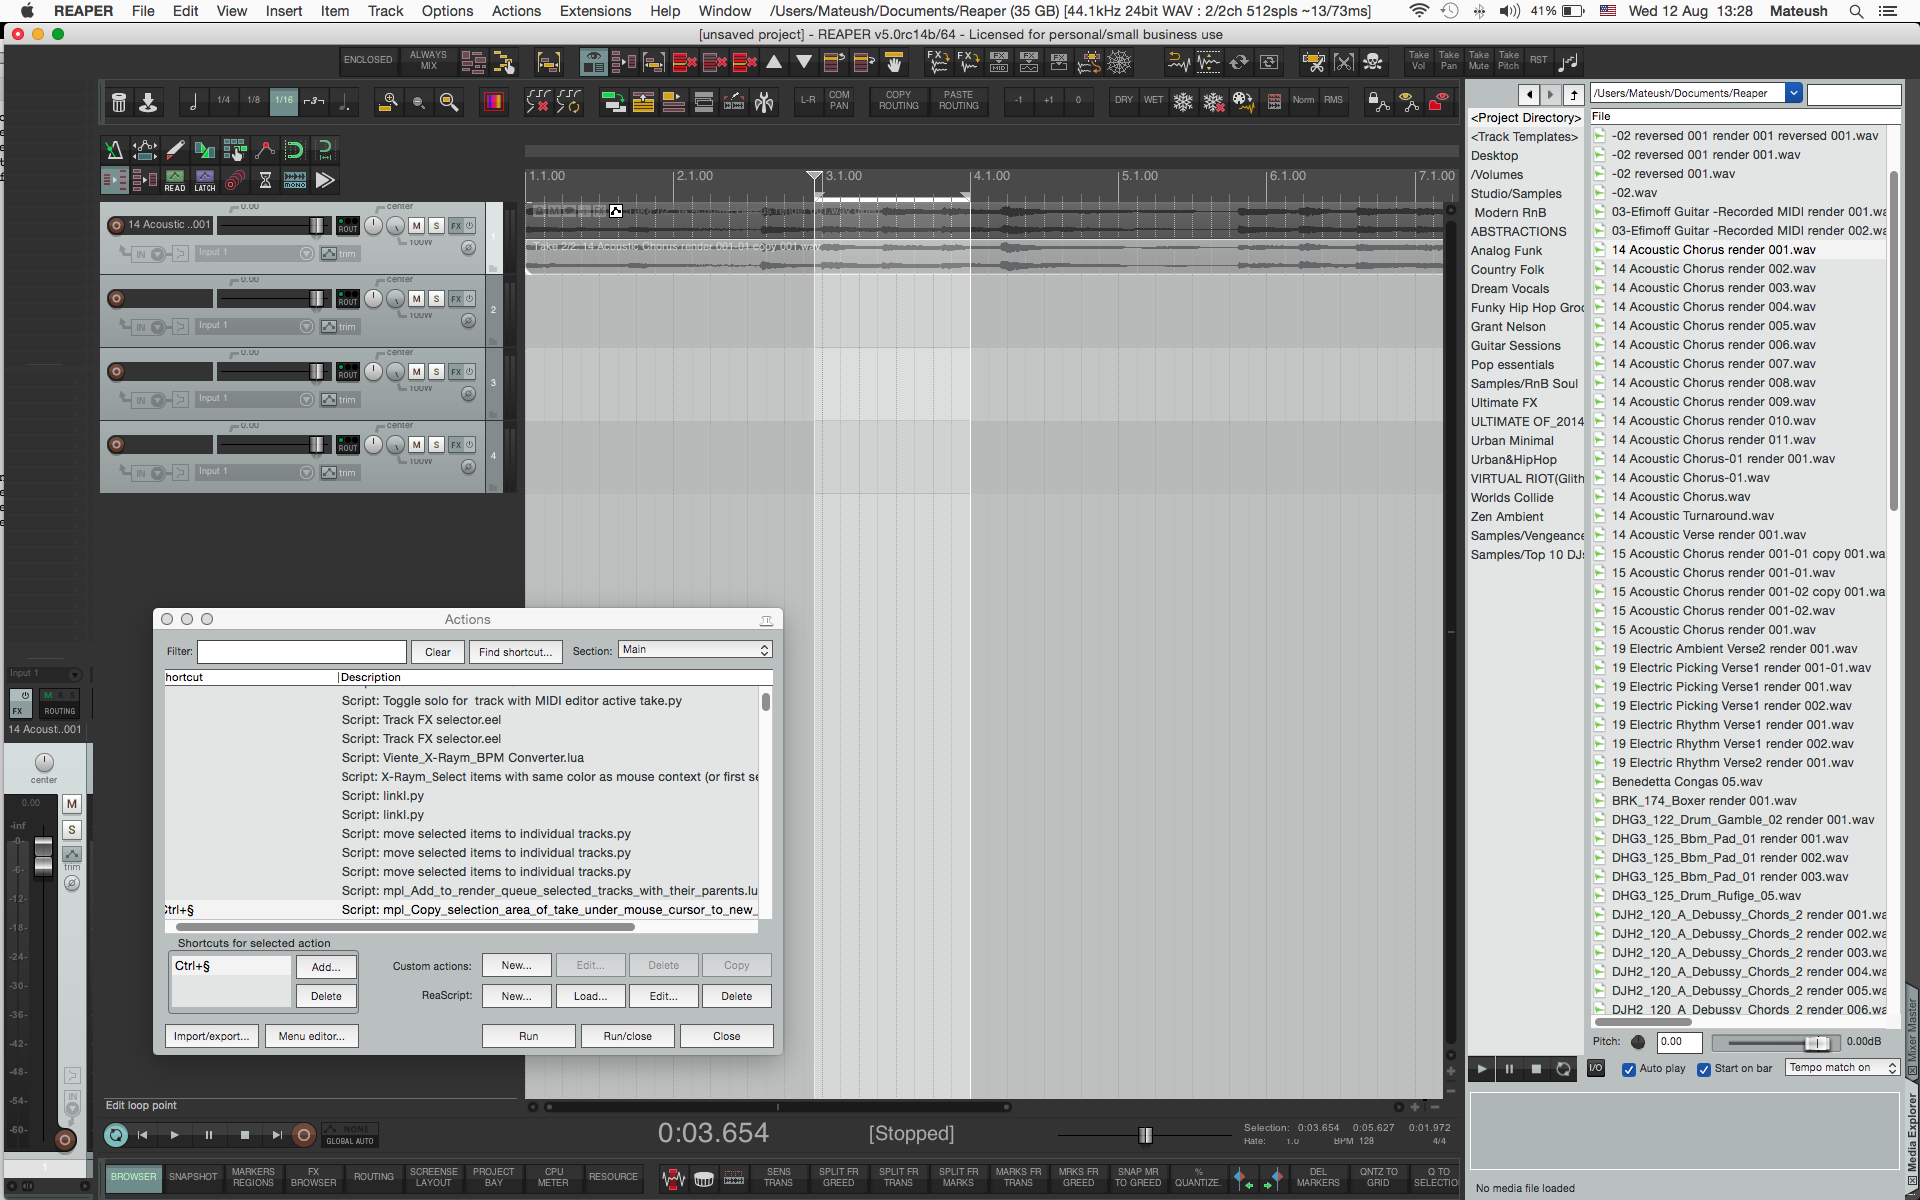
Task: Click the spider web toolbar icon
Action: coord(1119,62)
